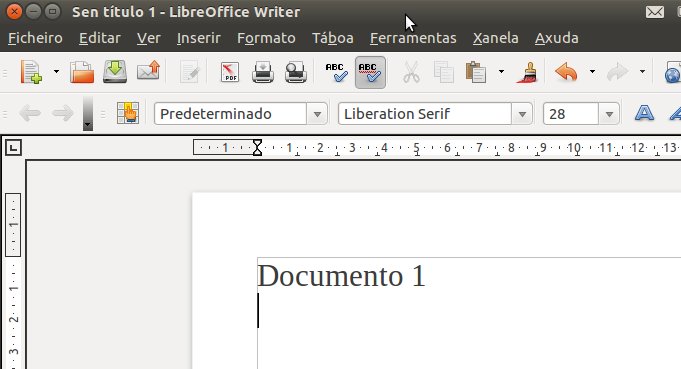Activate the Clone Formatting paintbrush
The width and height of the screenshot is (681, 369).
click(x=527, y=72)
